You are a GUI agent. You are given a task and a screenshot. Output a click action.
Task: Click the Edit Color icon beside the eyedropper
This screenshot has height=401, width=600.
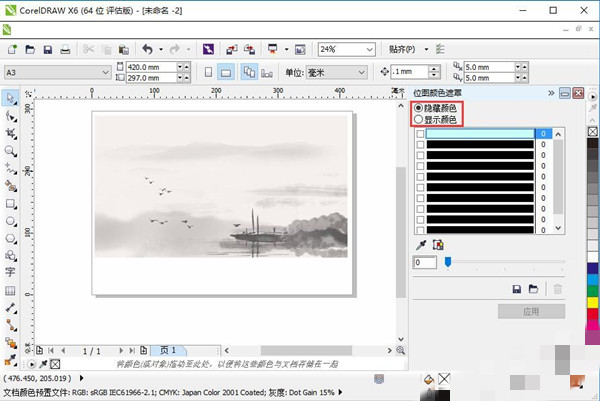[438, 245]
